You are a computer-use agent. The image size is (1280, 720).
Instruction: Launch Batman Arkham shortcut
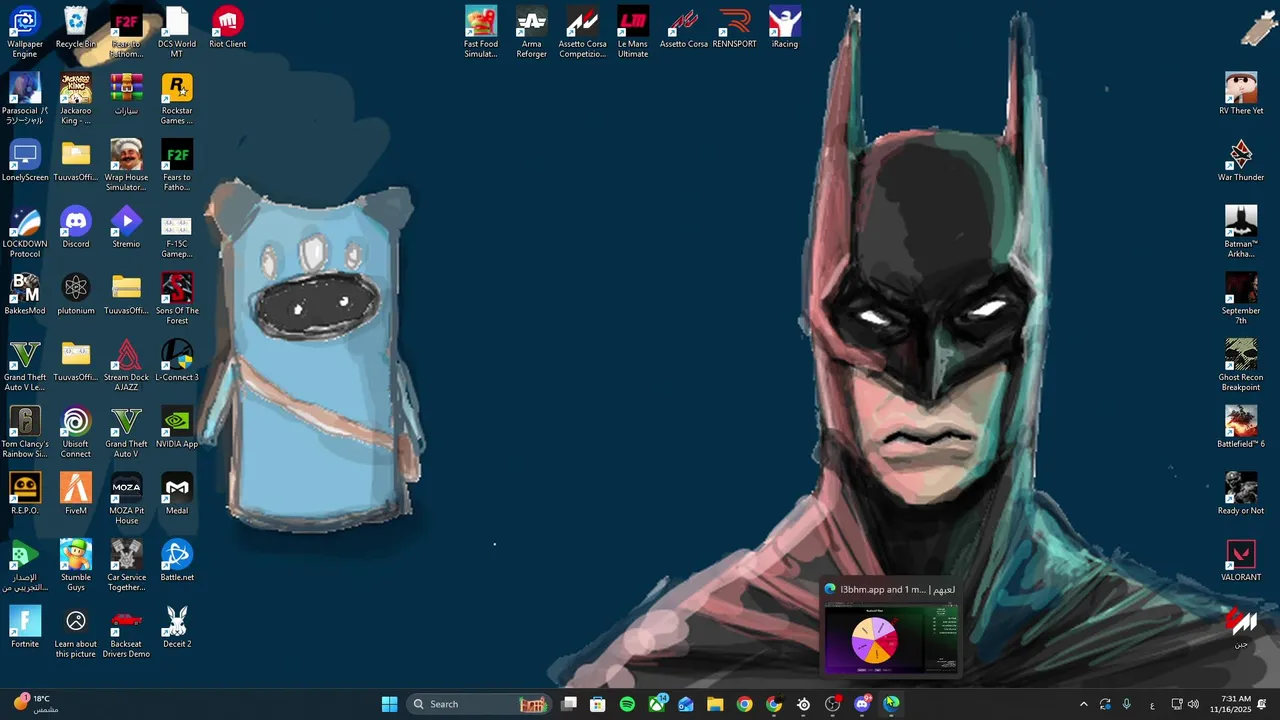(x=1241, y=233)
